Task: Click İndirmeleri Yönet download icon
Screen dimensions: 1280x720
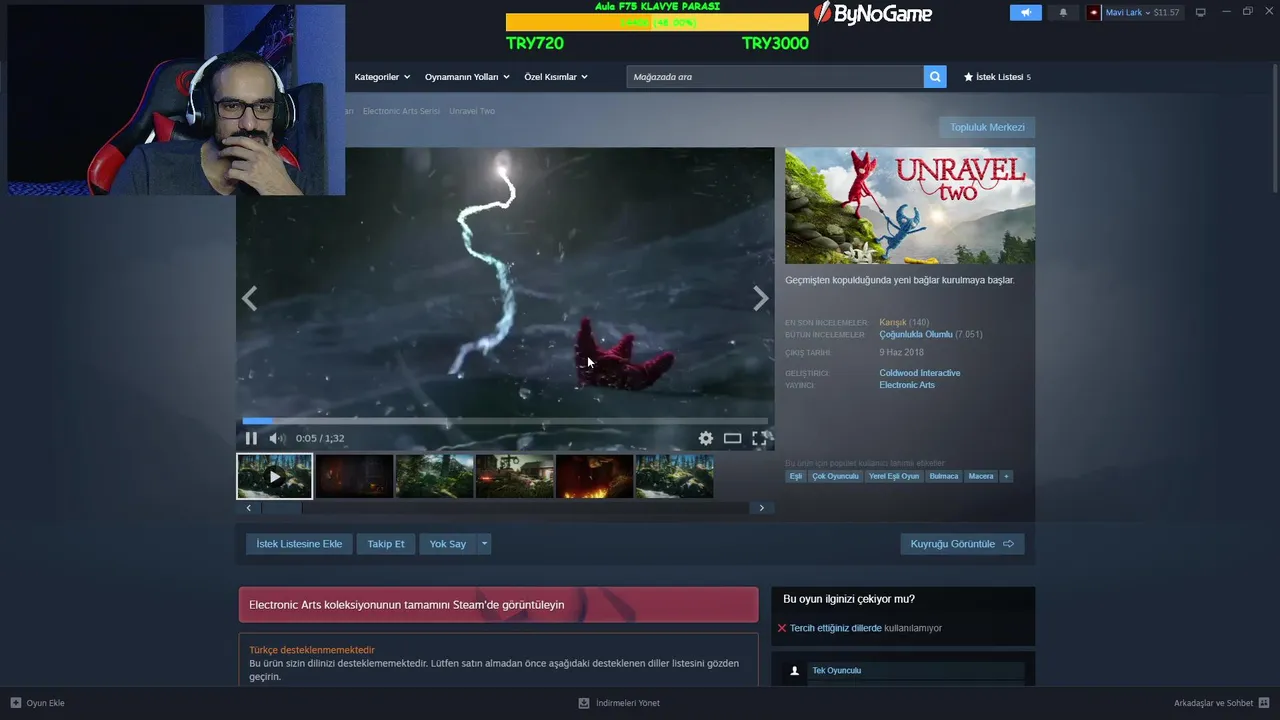Action: pyautogui.click(x=584, y=703)
